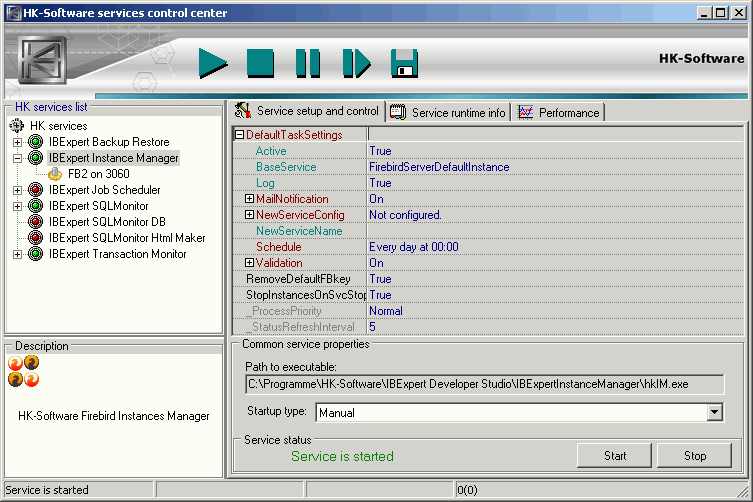
Task: Select IBExpert SQLMonitor service
Action: [98, 206]
